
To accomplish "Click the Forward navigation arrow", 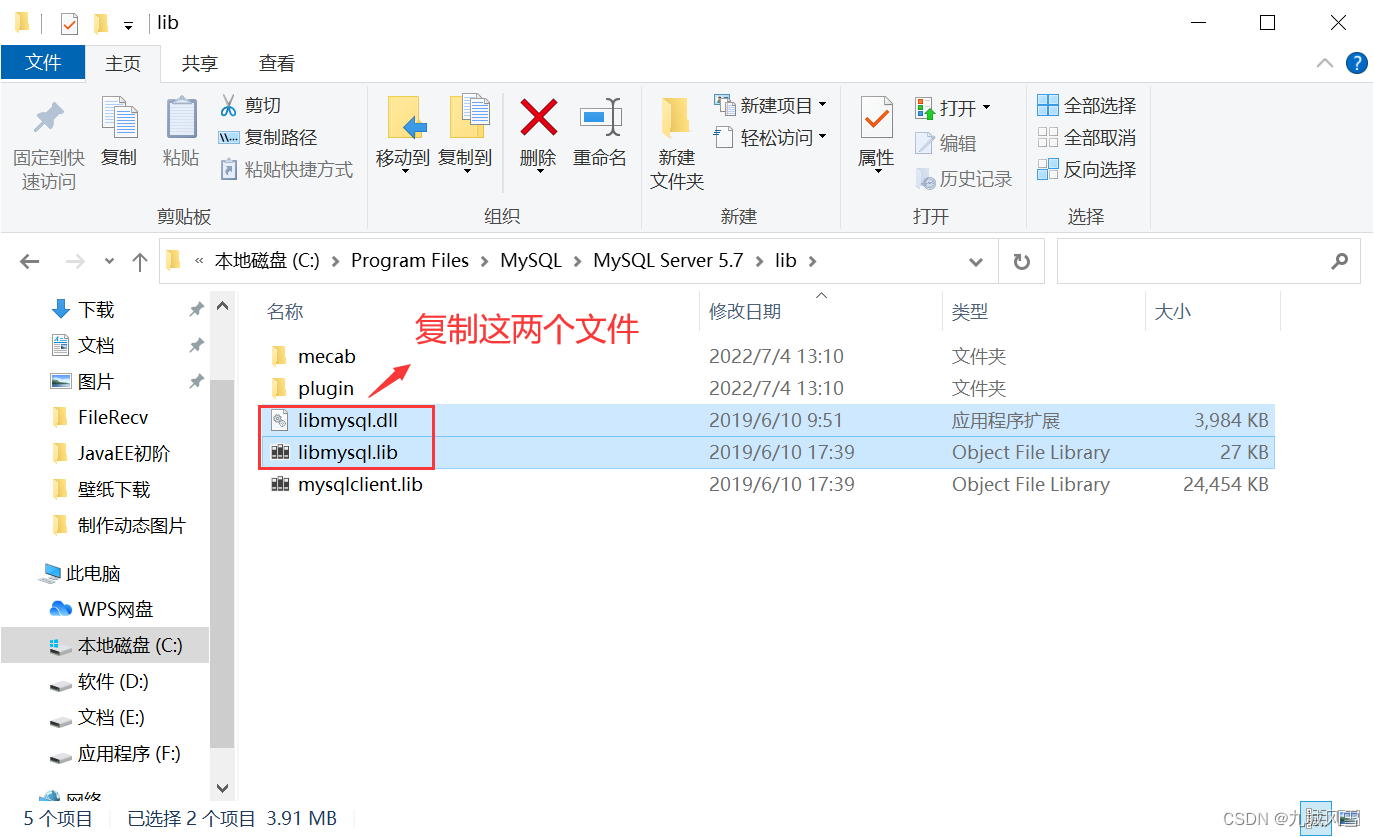I will (x=74, y=261).
